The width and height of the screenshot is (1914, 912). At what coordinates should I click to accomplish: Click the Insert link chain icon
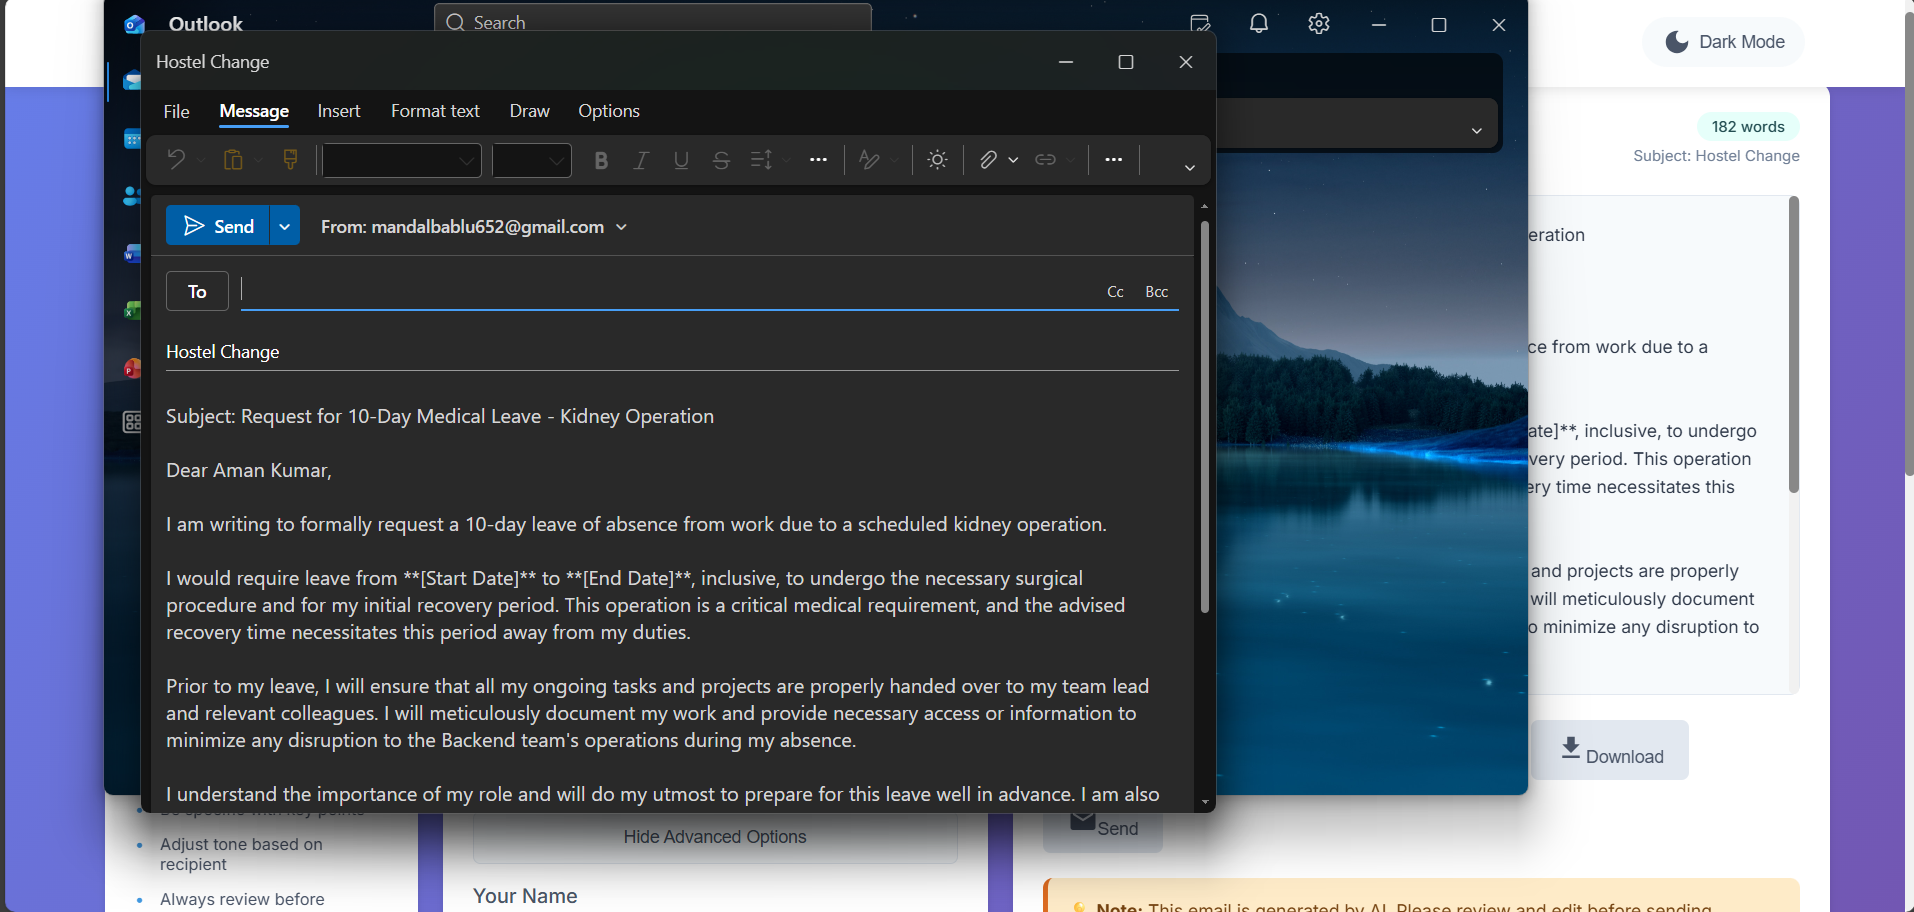tap(1045, 160)
